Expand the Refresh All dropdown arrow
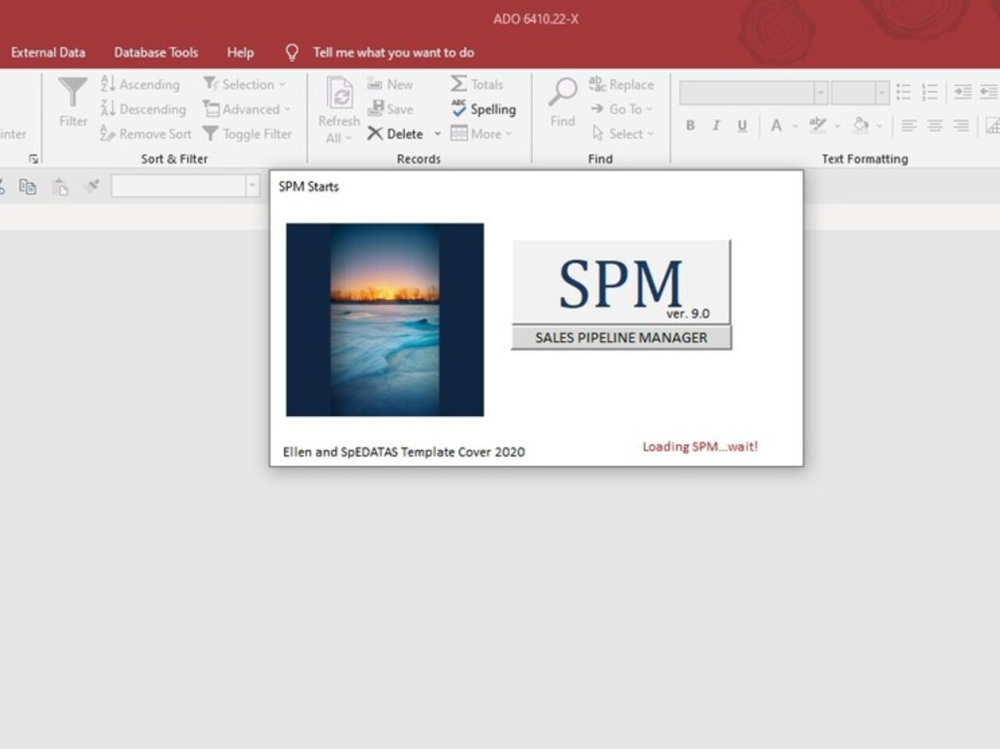1000x749 pixels. [x=348, y=138]
